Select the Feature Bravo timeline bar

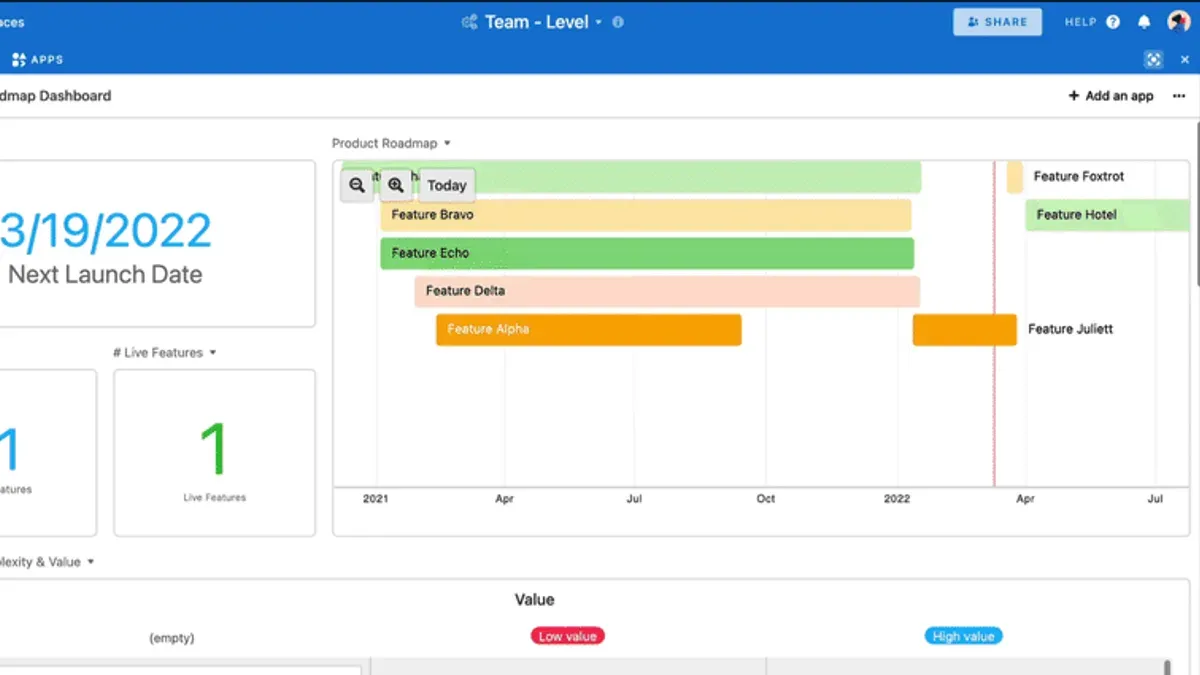coord(646,215)
